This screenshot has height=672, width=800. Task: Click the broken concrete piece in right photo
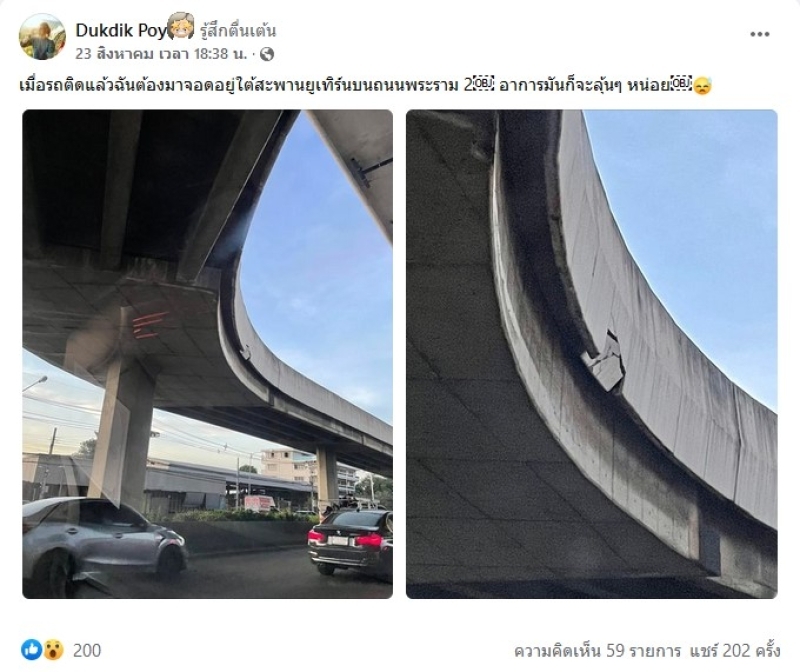(x=605, y=360)
